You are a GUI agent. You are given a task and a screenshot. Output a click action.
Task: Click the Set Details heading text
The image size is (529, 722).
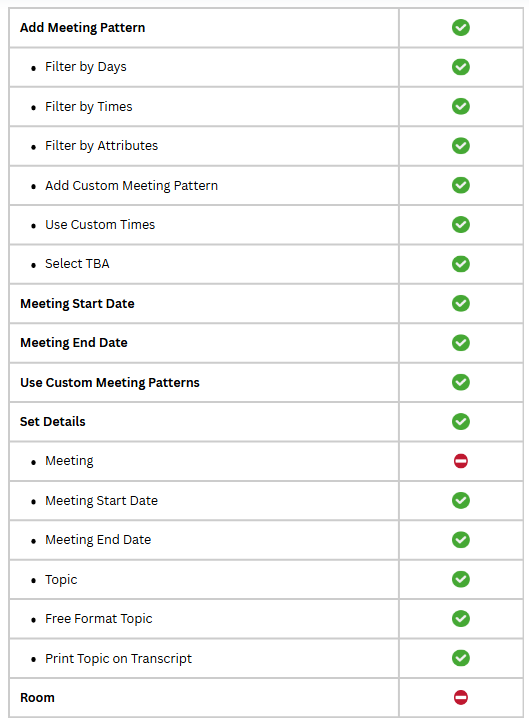52,421
